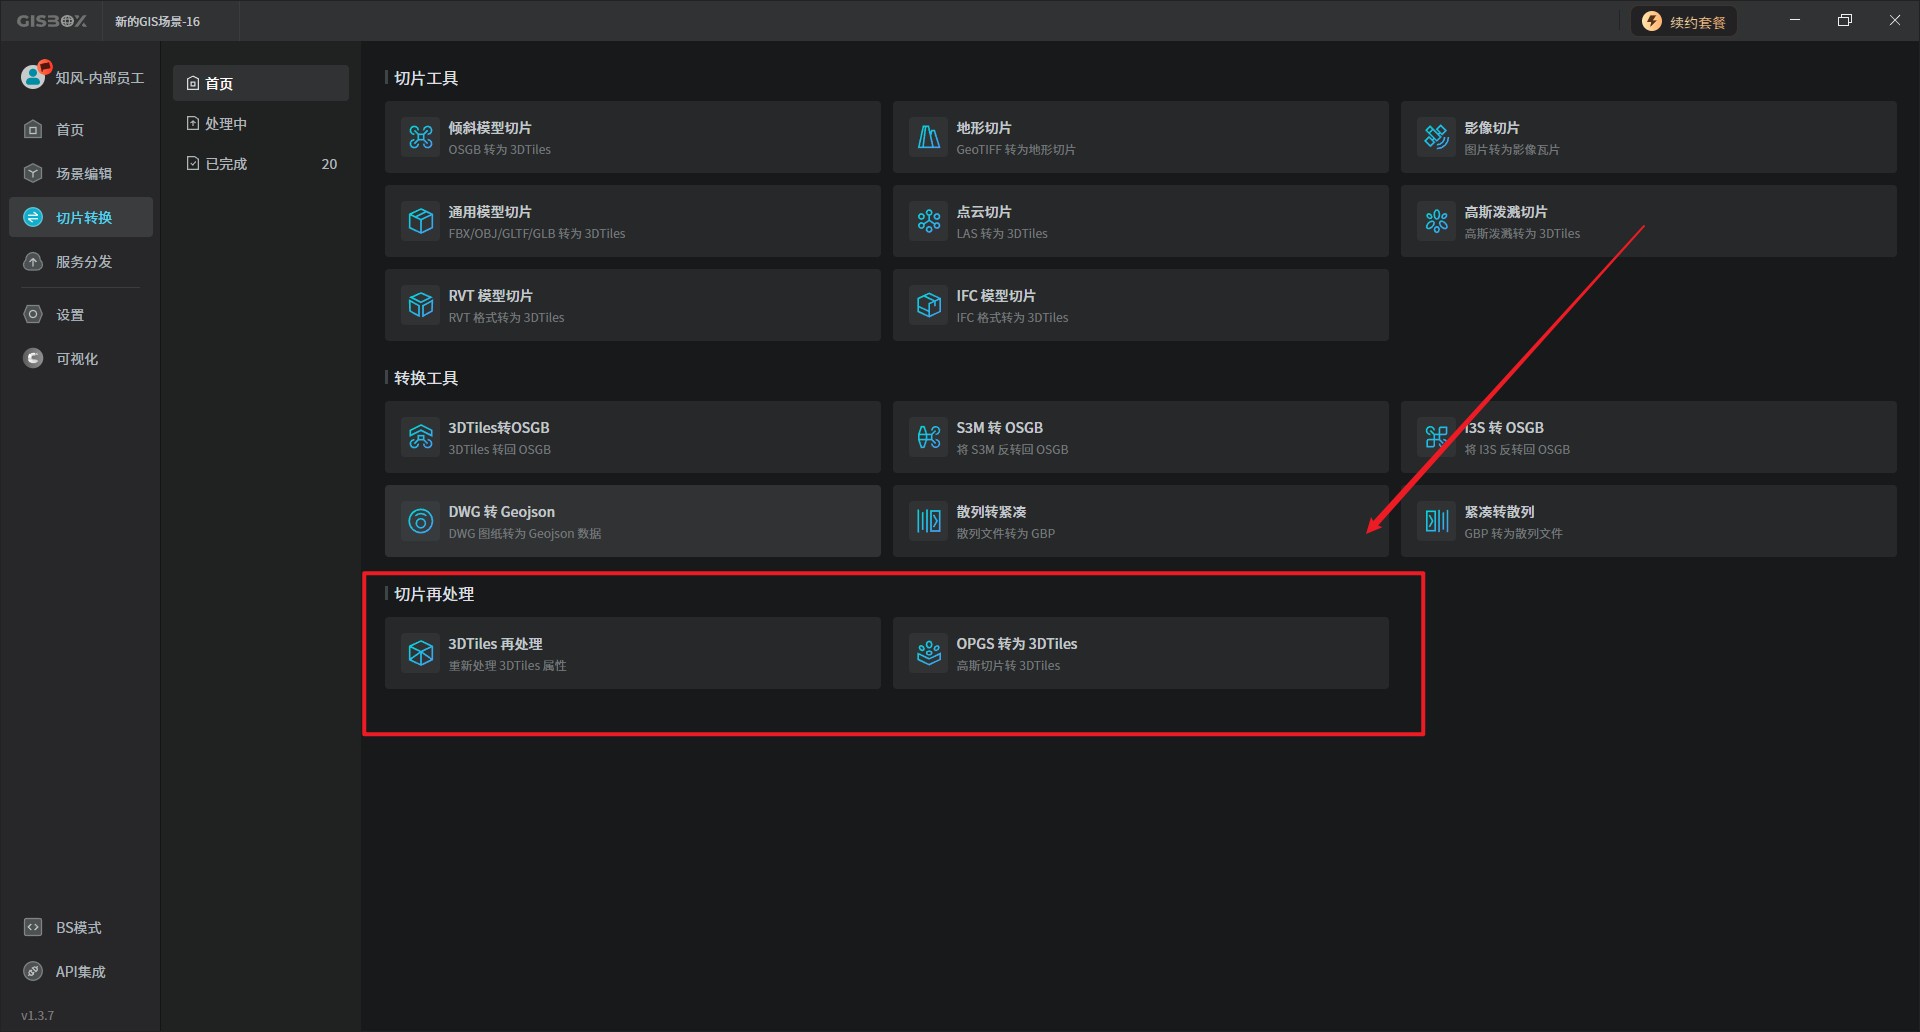Switch to BS模式
This screenshot has width=1920, height=1032.
point(77,928)
